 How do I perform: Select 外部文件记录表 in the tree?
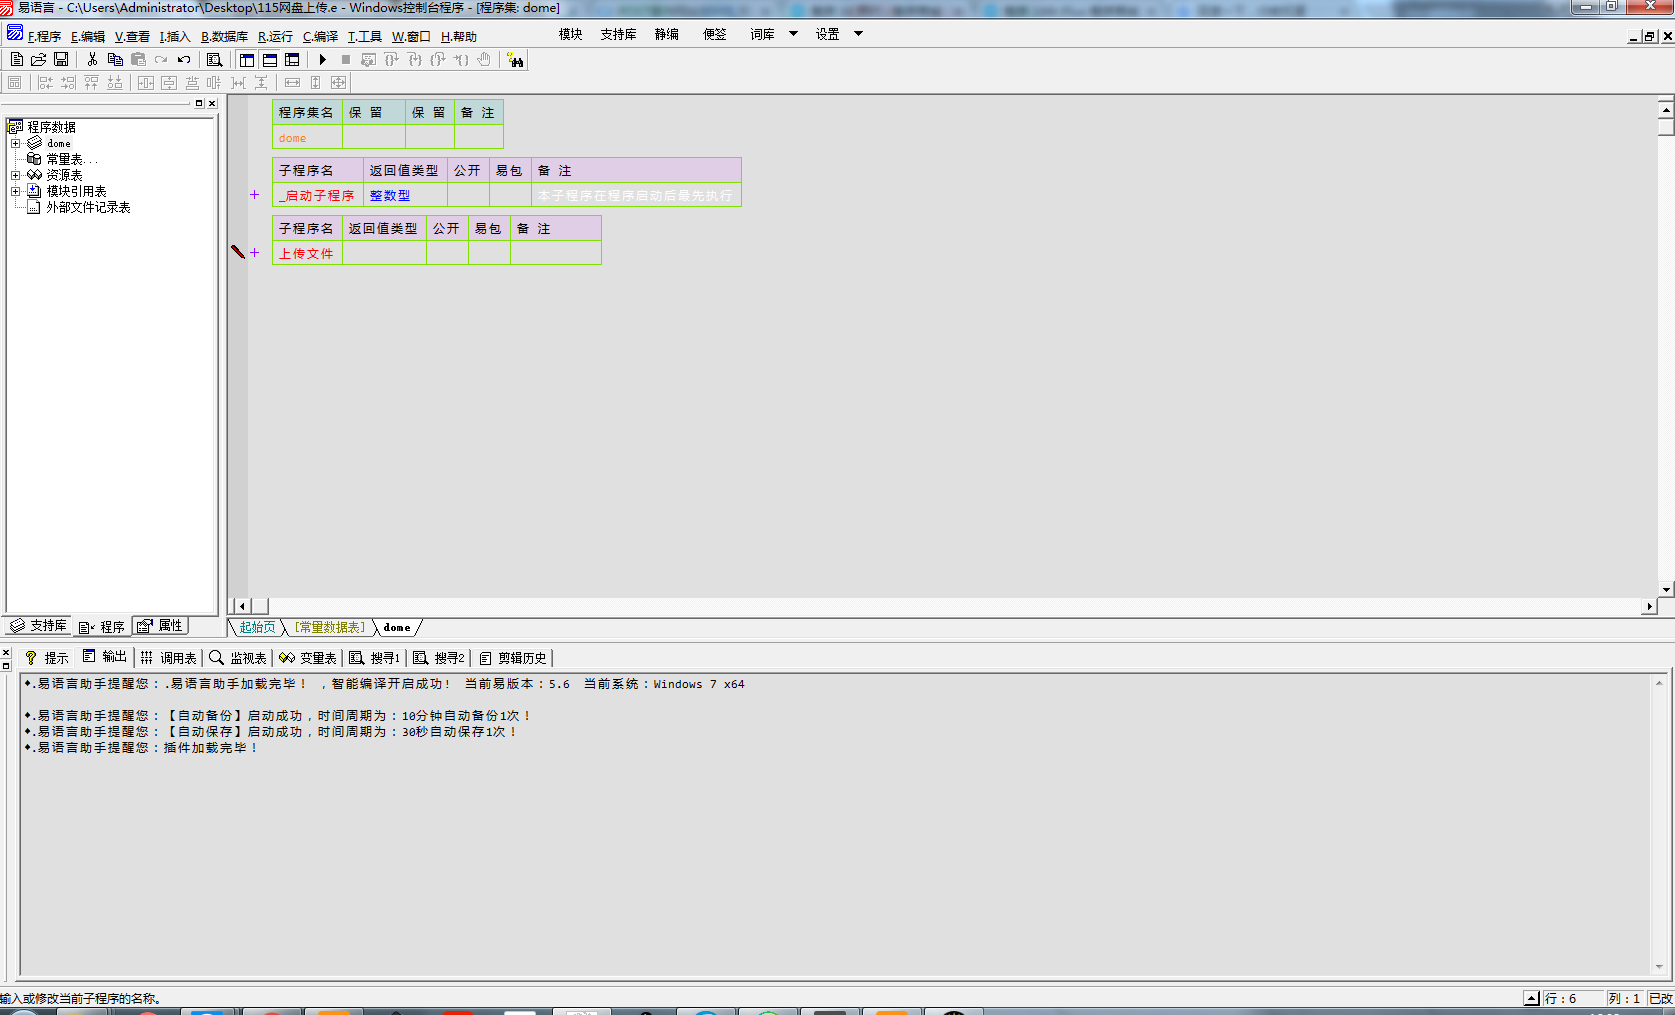pyautogui.click(x=88, y=207)
